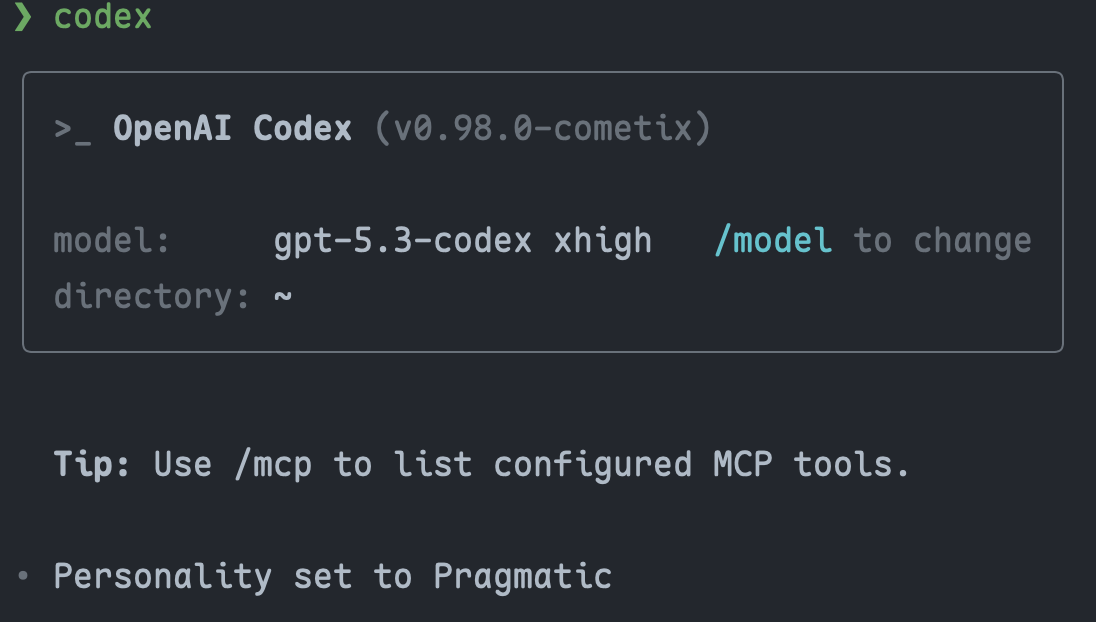Click the tilde home directory symbol
Image resolution: width=1096 pixels, height=622 pixels.
click(282, 296)
